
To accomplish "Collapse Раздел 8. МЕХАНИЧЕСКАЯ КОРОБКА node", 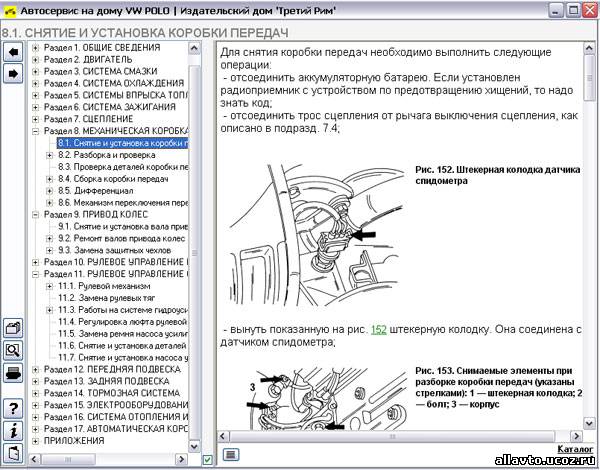I will point(35,131).
